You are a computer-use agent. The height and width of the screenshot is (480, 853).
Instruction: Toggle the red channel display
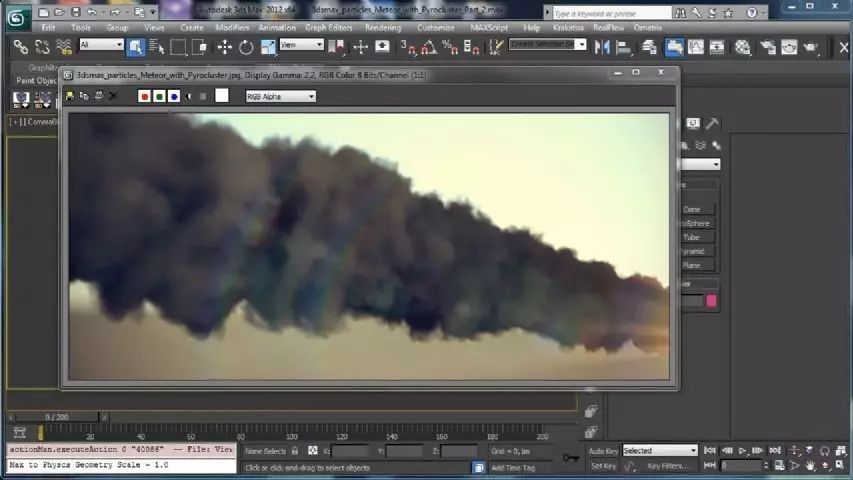144,96
